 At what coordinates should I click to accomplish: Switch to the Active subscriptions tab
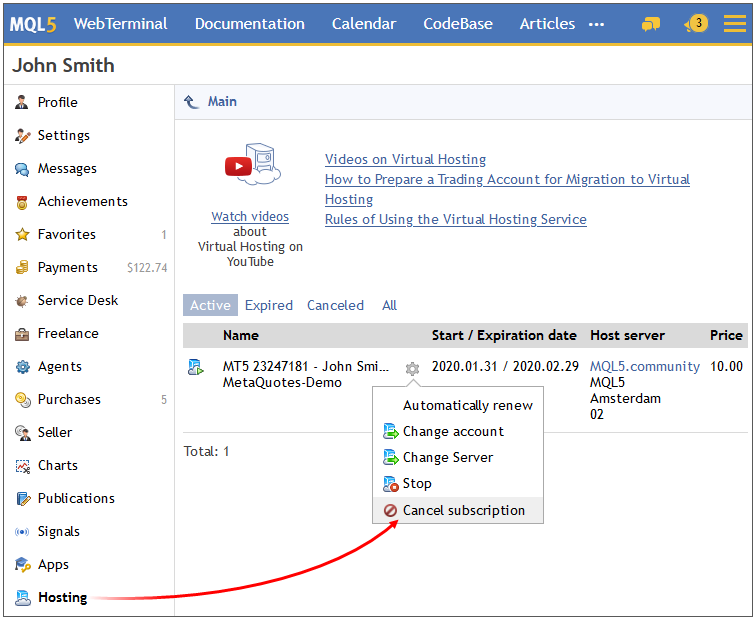pyautogui.click(x=210, y=305)
